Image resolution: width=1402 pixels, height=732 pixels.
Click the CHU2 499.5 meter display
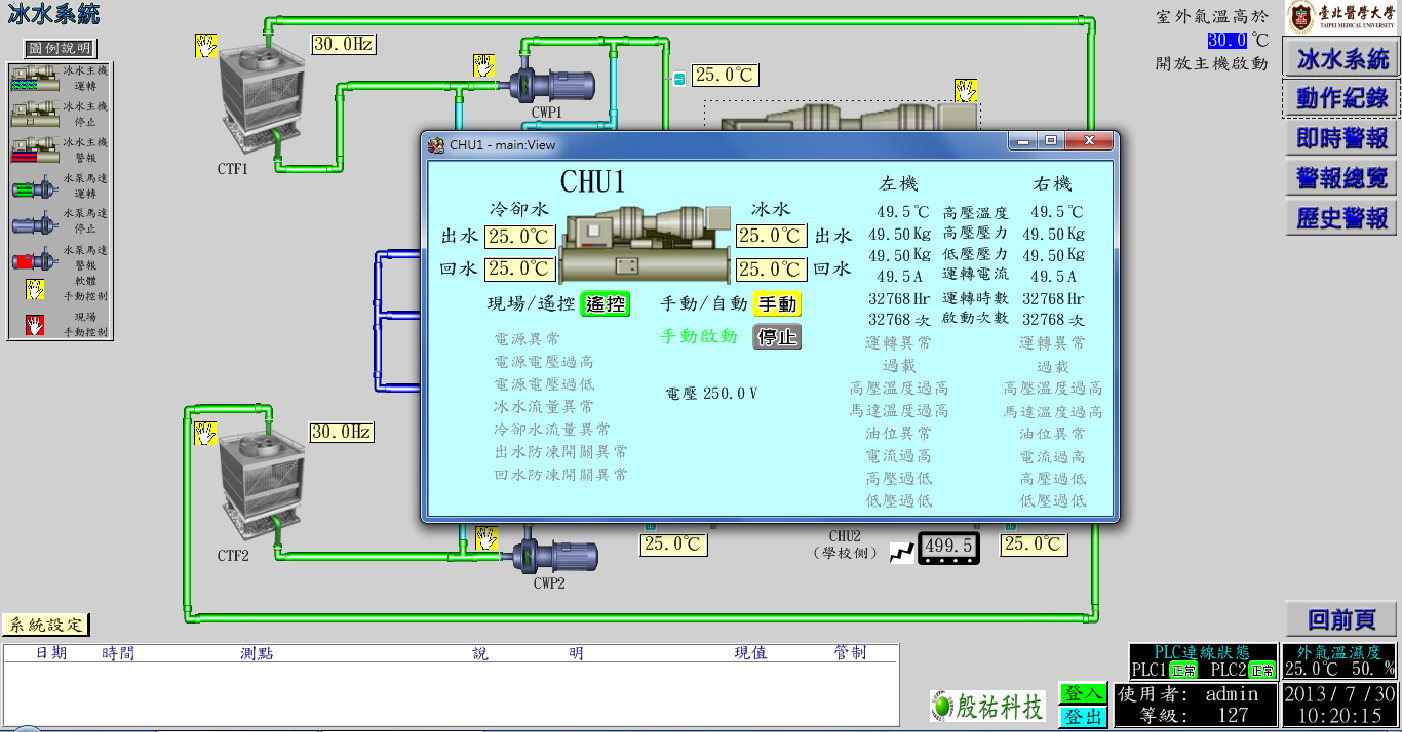[x=949, y=547]
